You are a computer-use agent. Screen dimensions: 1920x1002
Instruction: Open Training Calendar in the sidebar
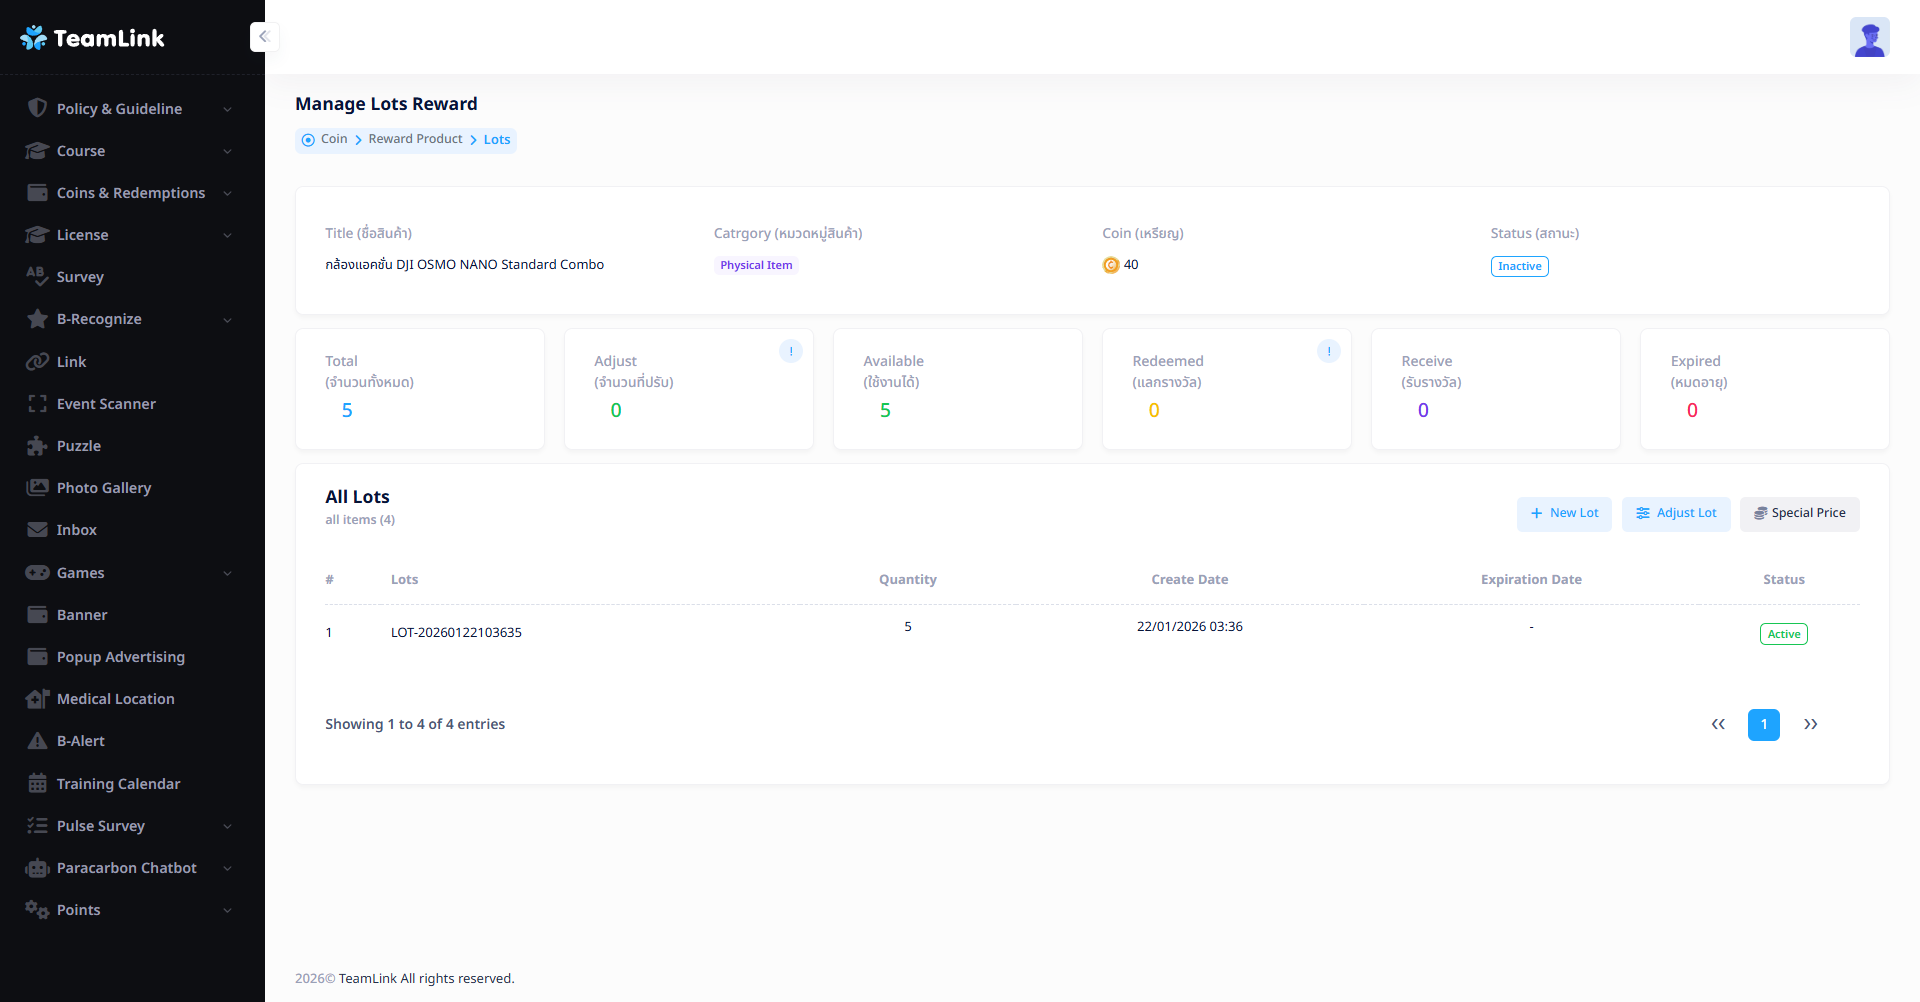[x=118, y=784]
